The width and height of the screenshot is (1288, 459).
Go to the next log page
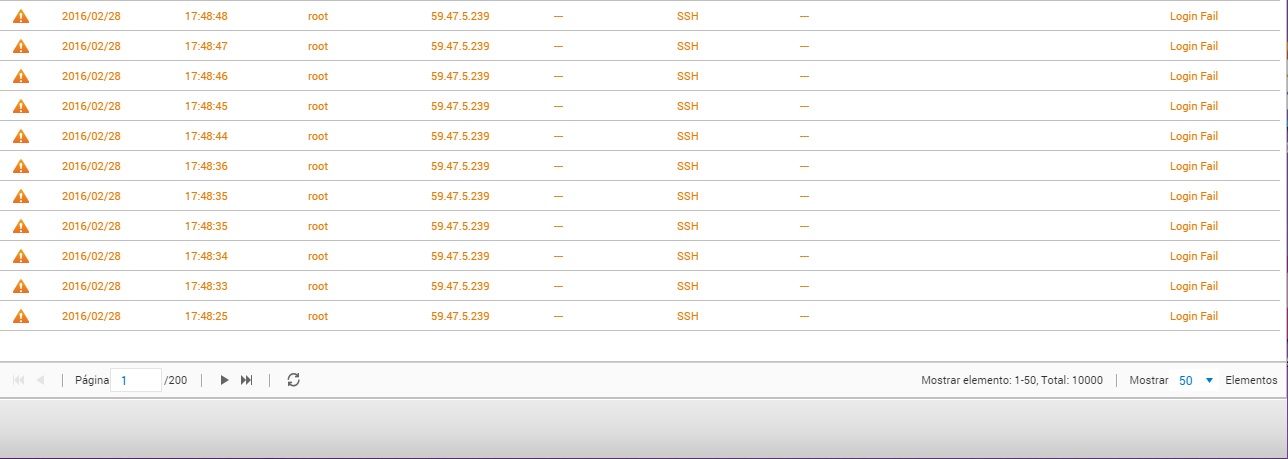[224, 380]
